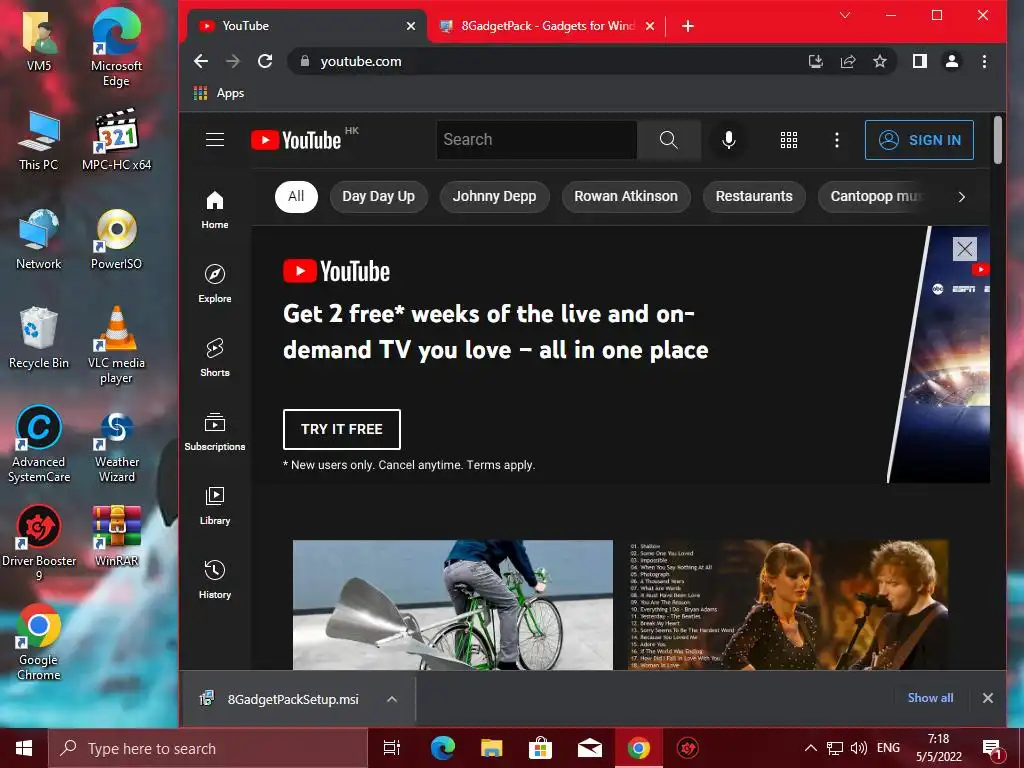Open the Apps bookmarks shortcut

[219, 93]
